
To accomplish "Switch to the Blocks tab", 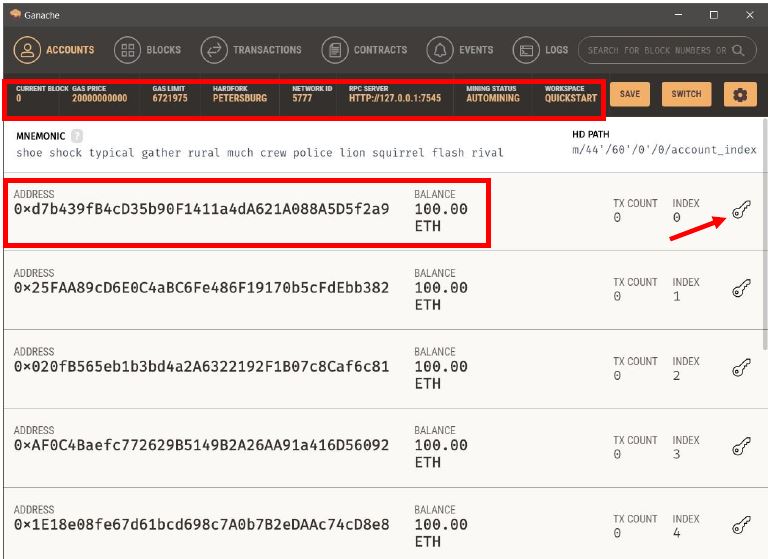I will [148, 50].
